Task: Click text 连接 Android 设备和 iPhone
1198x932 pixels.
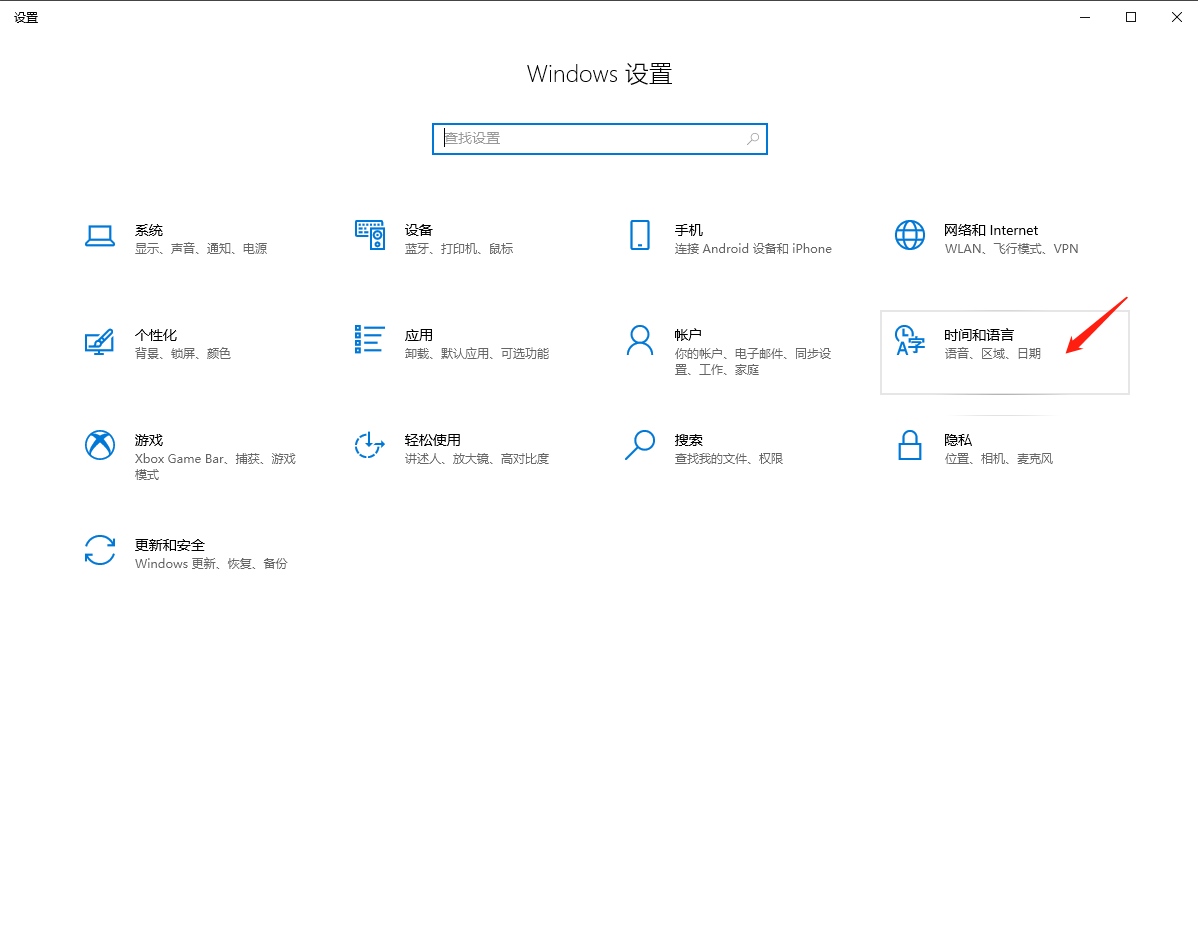Action: pos(753,248)
